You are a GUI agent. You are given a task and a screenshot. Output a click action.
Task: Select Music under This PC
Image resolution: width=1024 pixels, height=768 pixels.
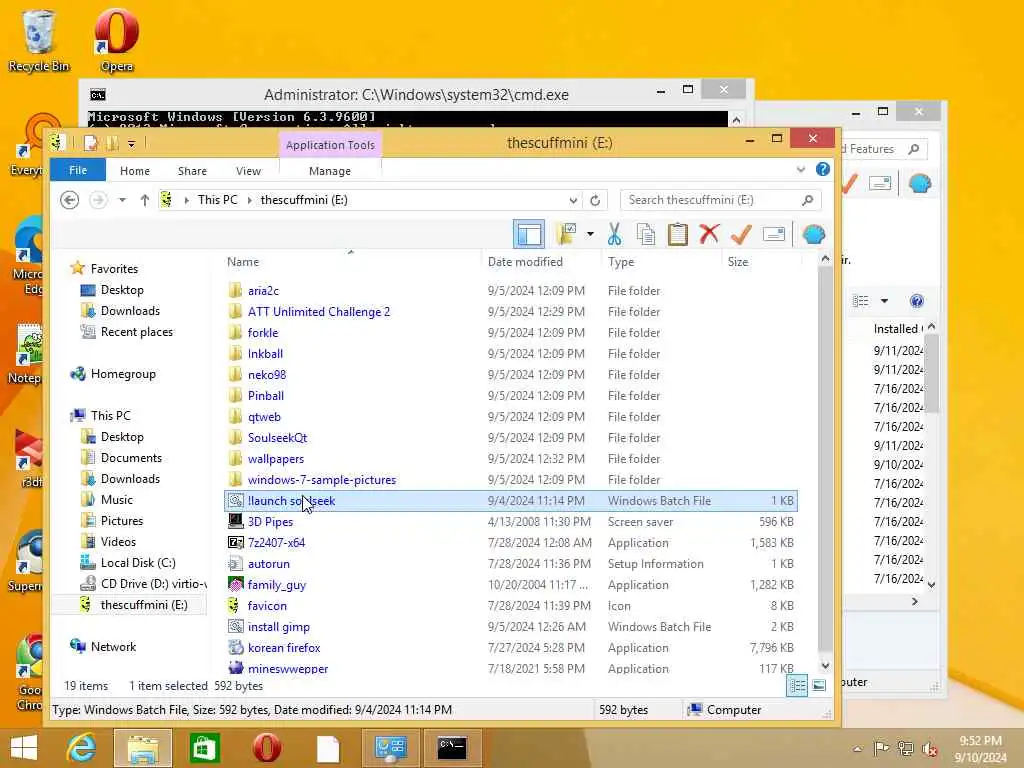[117, 500]
